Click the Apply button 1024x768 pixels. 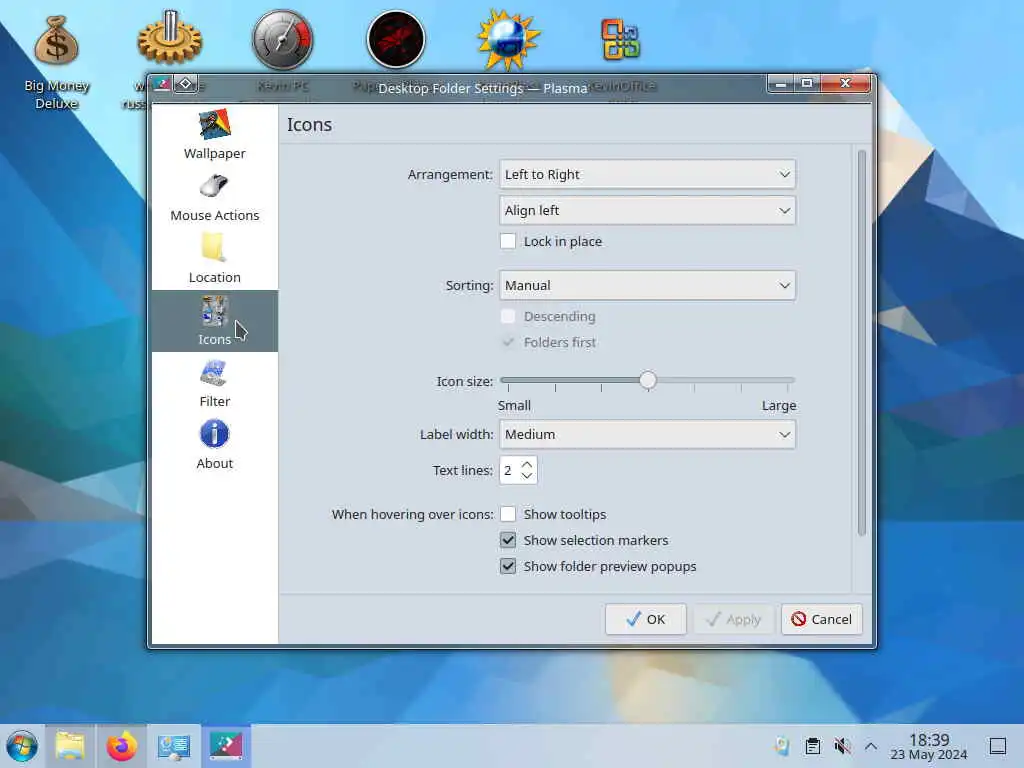coord(733,619)
